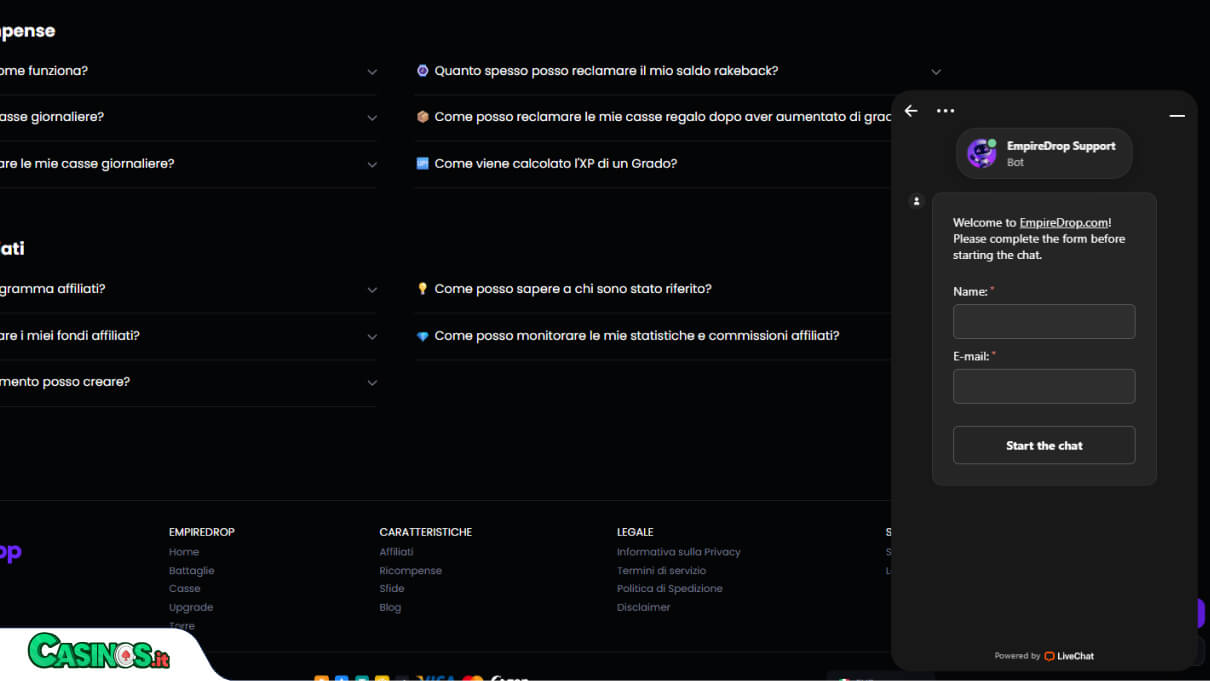Open question about monitoring affiliate statistics and commissions

pyautogui.click(x=637, y=336)
